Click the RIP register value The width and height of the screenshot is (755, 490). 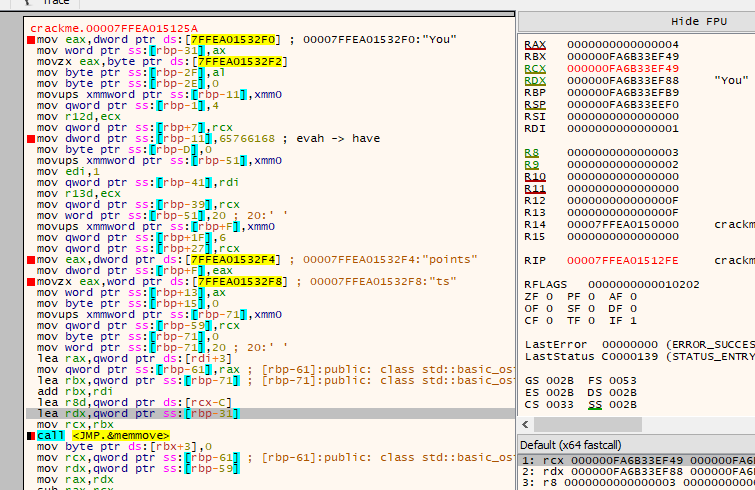[x=623, y=261]
